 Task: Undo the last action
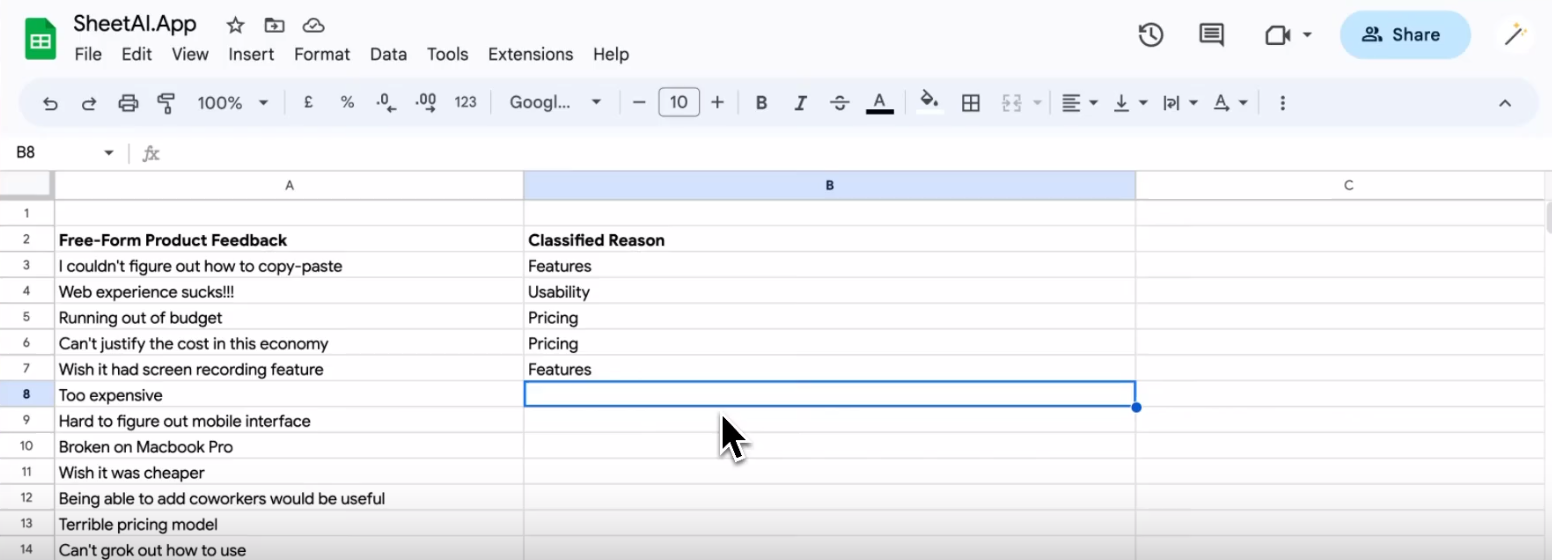pyautogui.click(x=50, y=102)
